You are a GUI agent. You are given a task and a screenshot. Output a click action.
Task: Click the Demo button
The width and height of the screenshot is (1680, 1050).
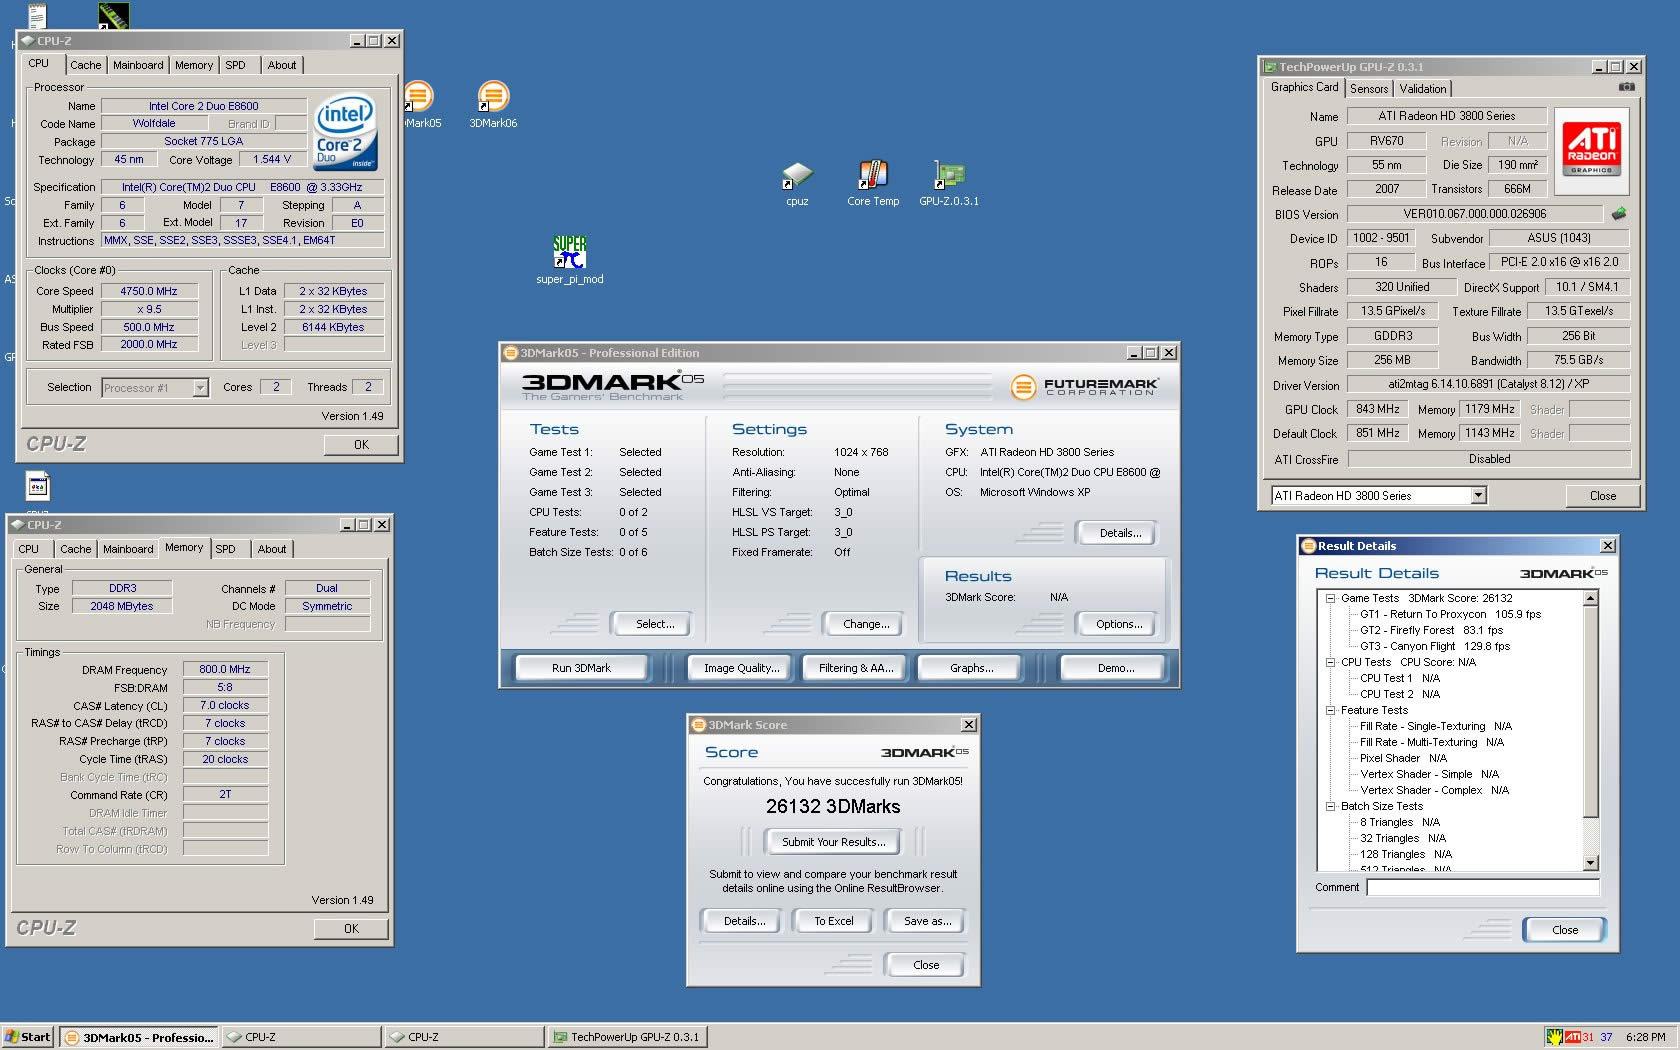[x=1115, y=668]
